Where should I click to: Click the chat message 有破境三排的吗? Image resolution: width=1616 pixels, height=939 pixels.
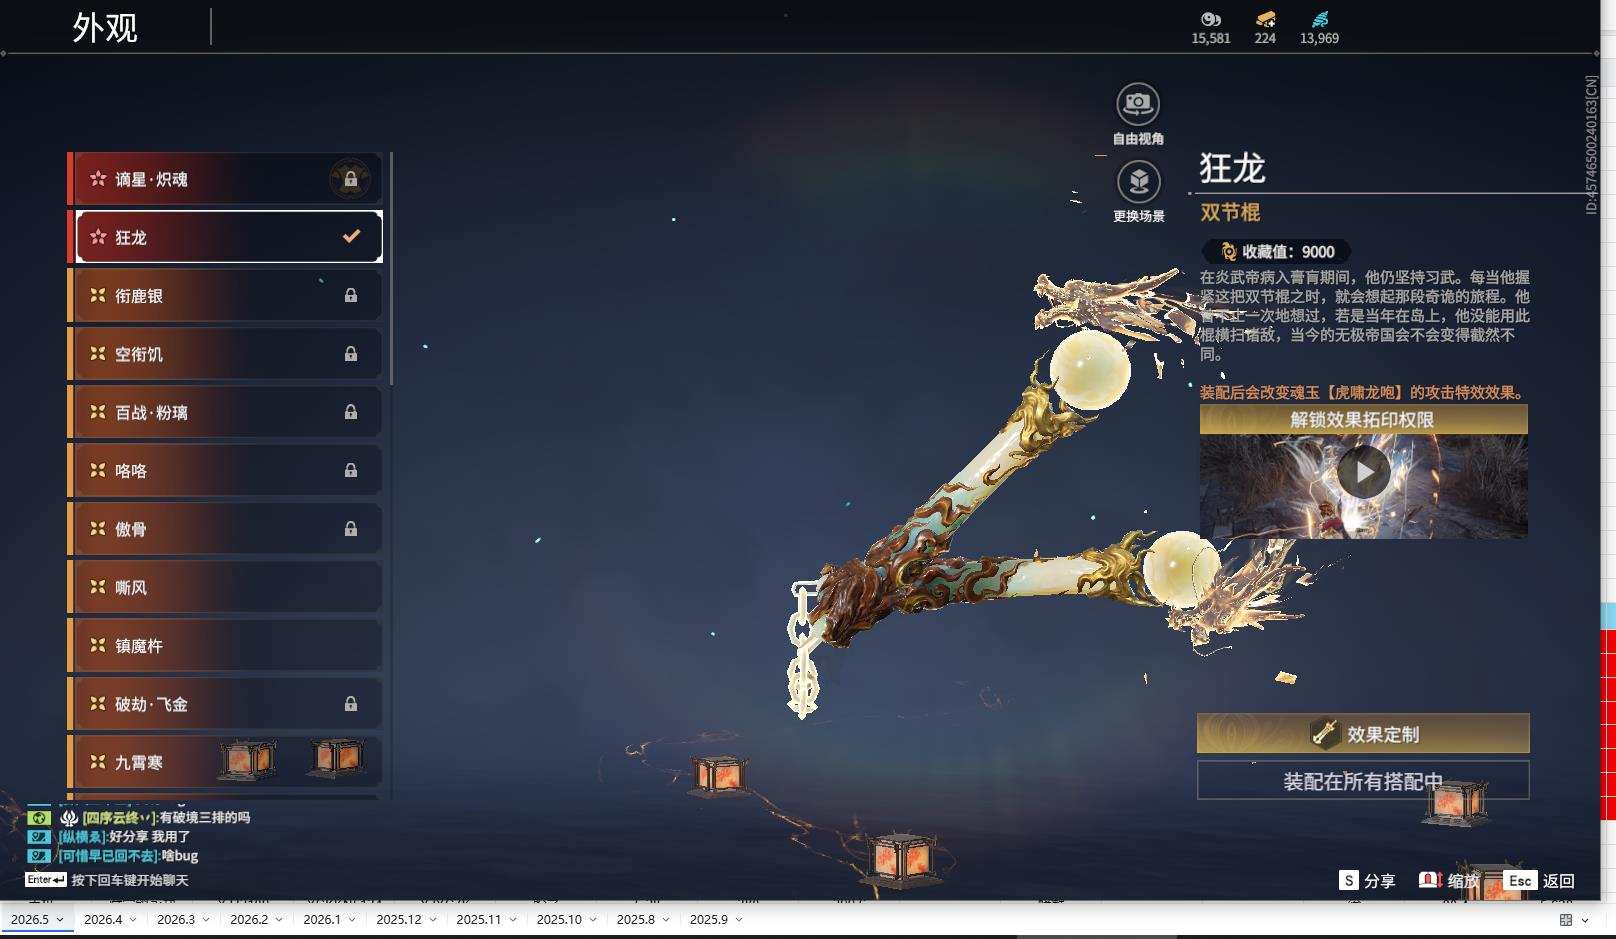tap(205, 817)
